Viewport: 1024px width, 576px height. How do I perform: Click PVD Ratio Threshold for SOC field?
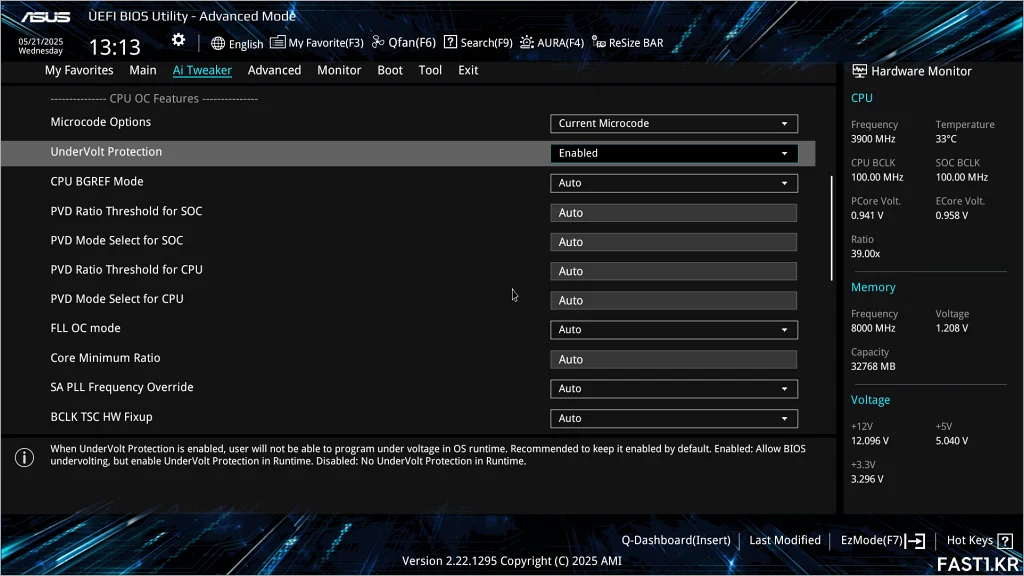click(x=673, y=212)
